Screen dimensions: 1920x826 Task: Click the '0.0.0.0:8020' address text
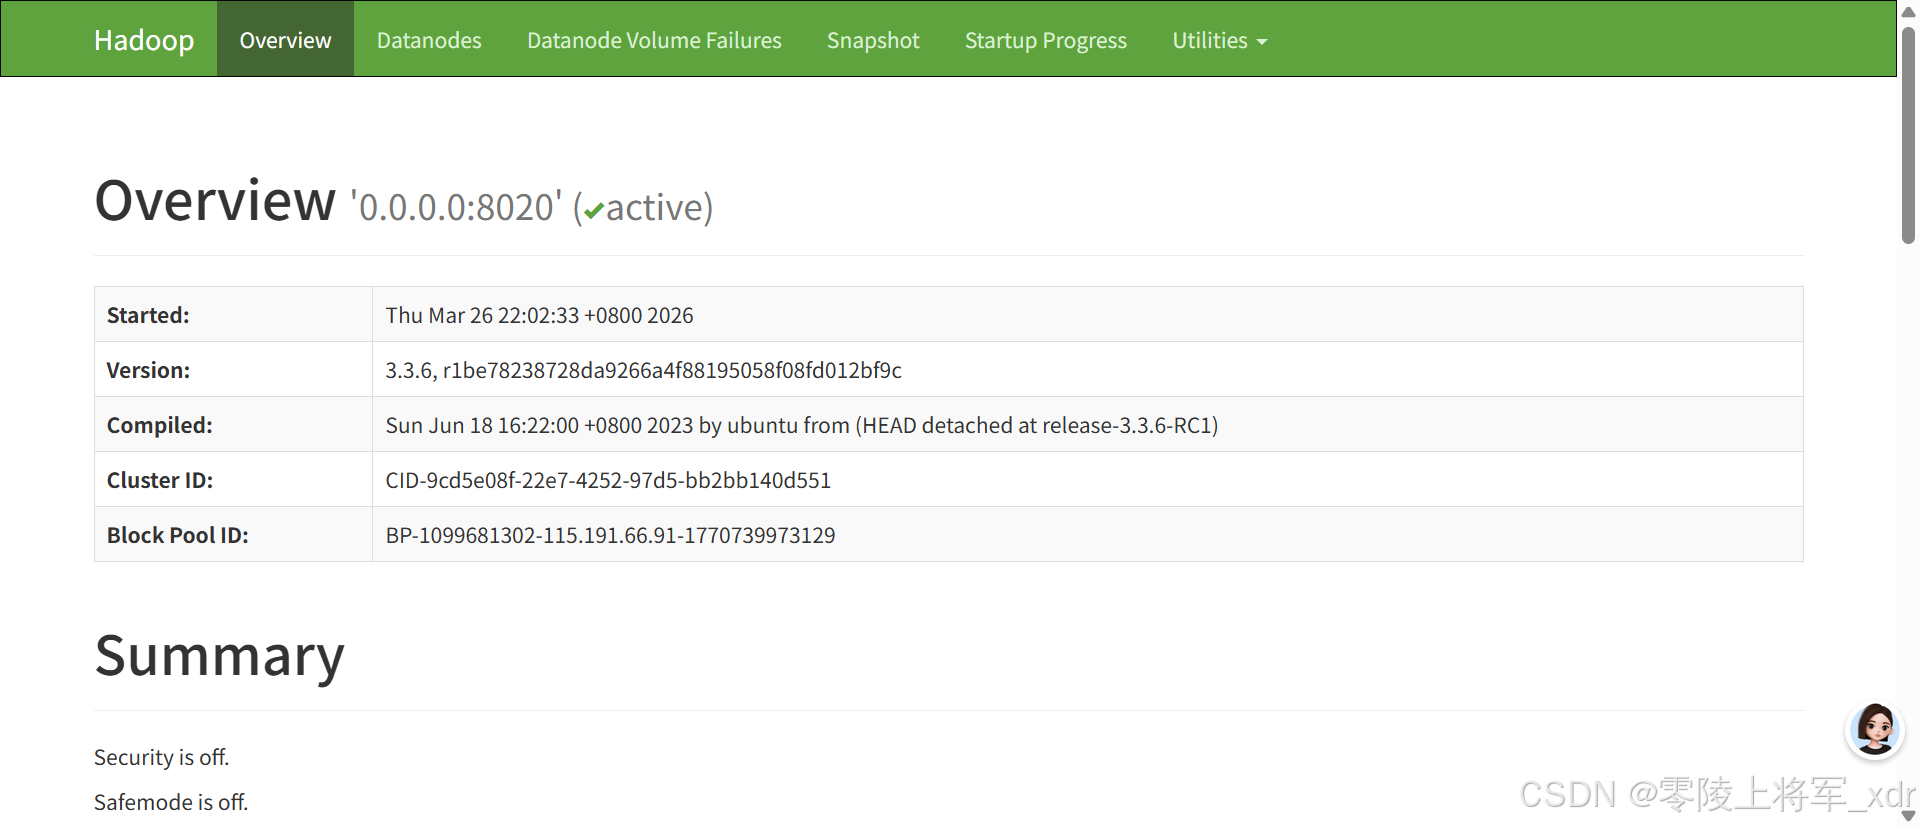[456, 207]
